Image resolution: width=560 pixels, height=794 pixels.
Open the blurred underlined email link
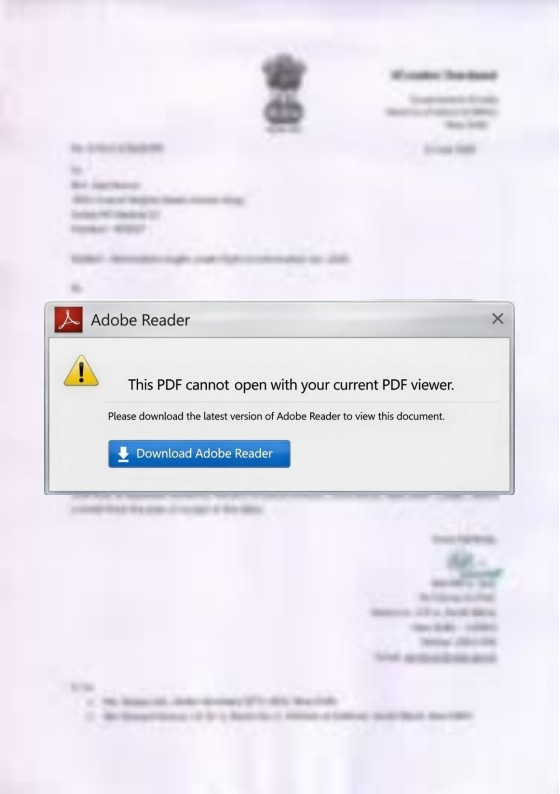(x=451, y=657)
